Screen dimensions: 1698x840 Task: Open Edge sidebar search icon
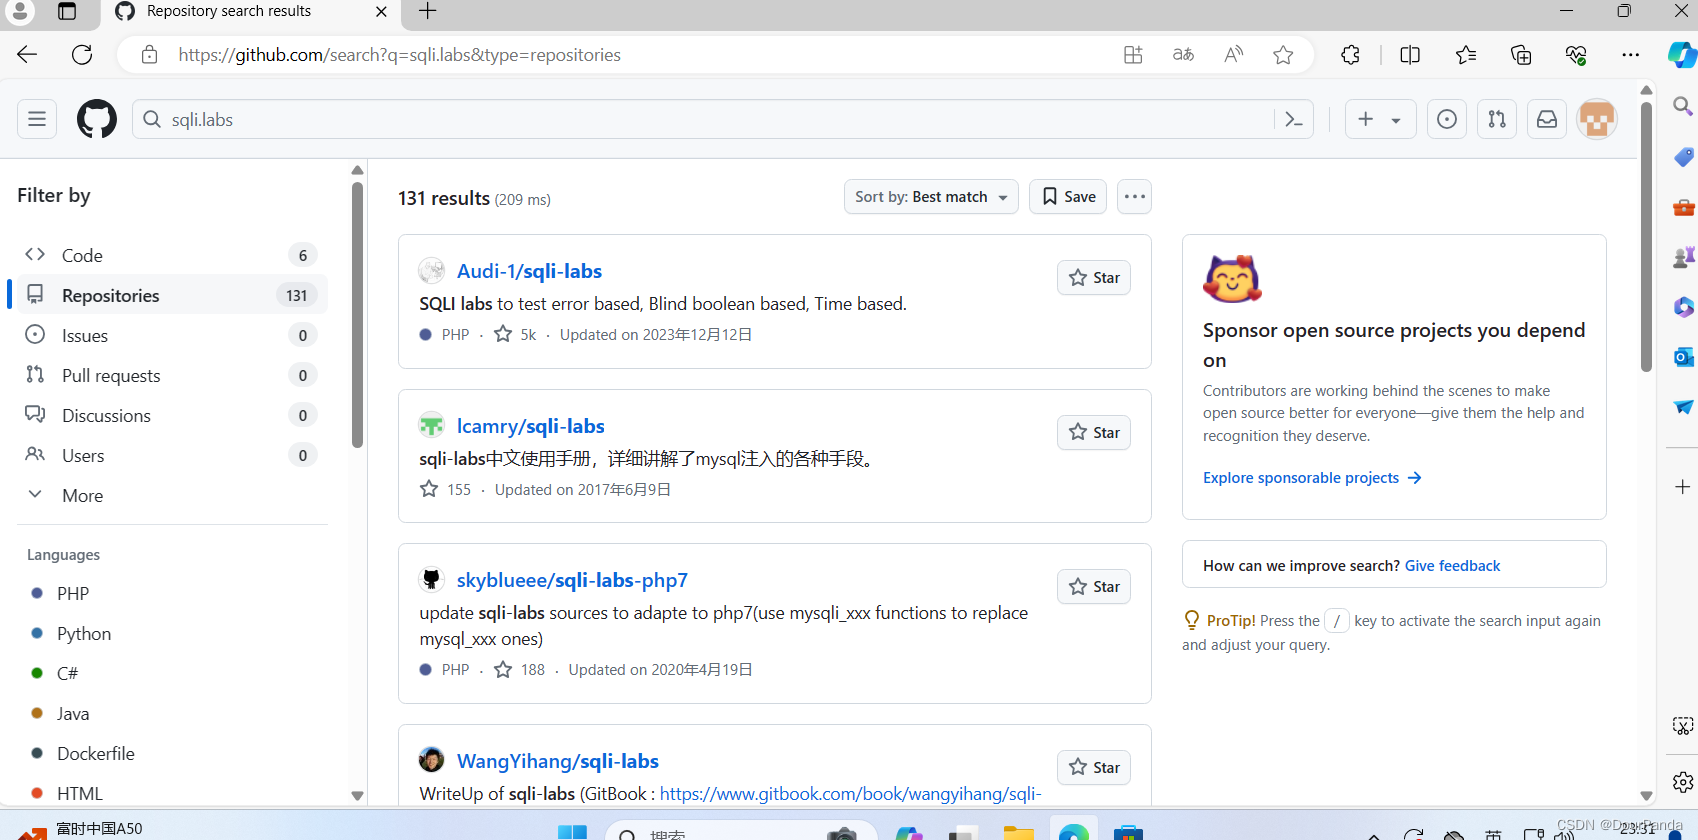tap(1683, 106)
